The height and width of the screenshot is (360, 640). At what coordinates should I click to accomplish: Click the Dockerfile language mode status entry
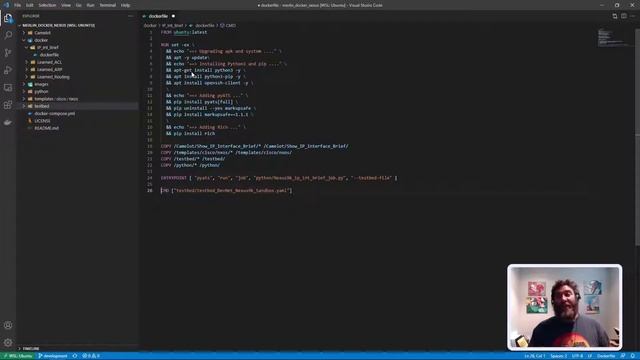tap(606, 356)
